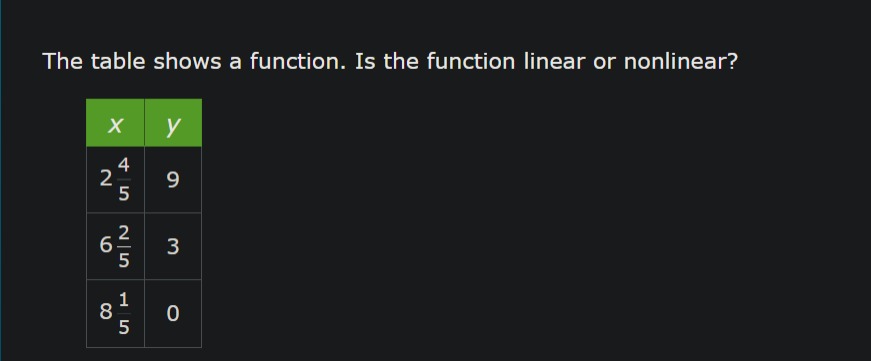Screen dimensions: 871x361
Task: Select the y value 9 cell
Action: (173, 179)
